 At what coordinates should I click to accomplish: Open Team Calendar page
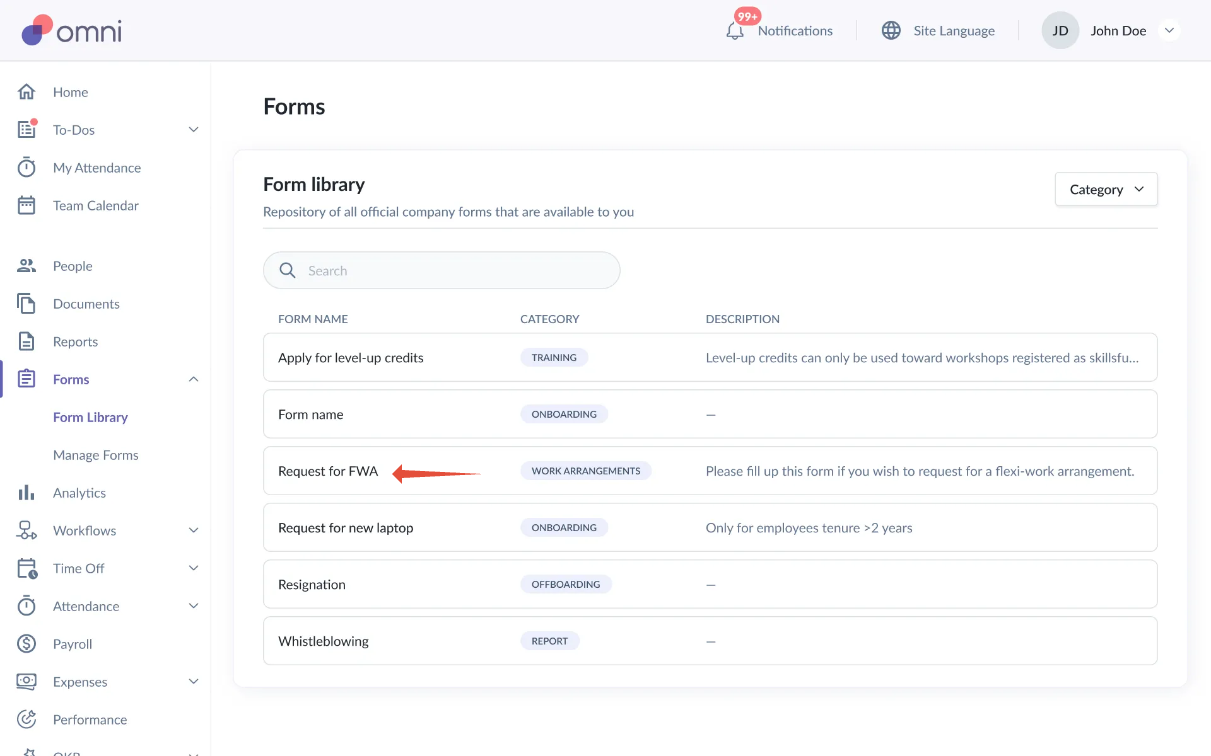[x=96, y=205]
